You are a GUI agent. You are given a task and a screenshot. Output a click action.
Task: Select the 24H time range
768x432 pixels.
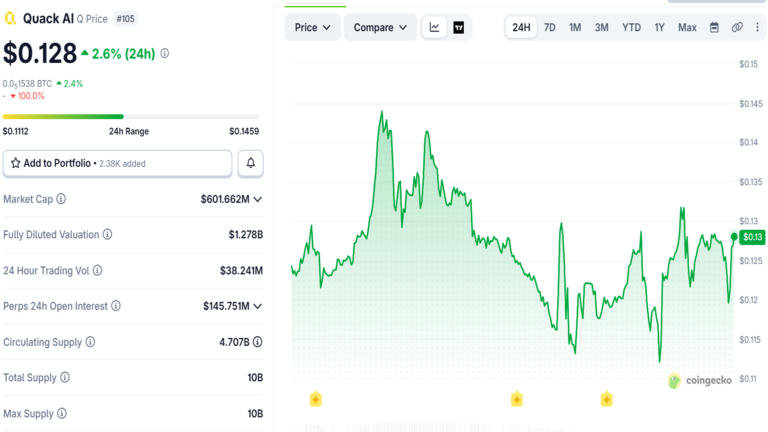pos(521,27)
